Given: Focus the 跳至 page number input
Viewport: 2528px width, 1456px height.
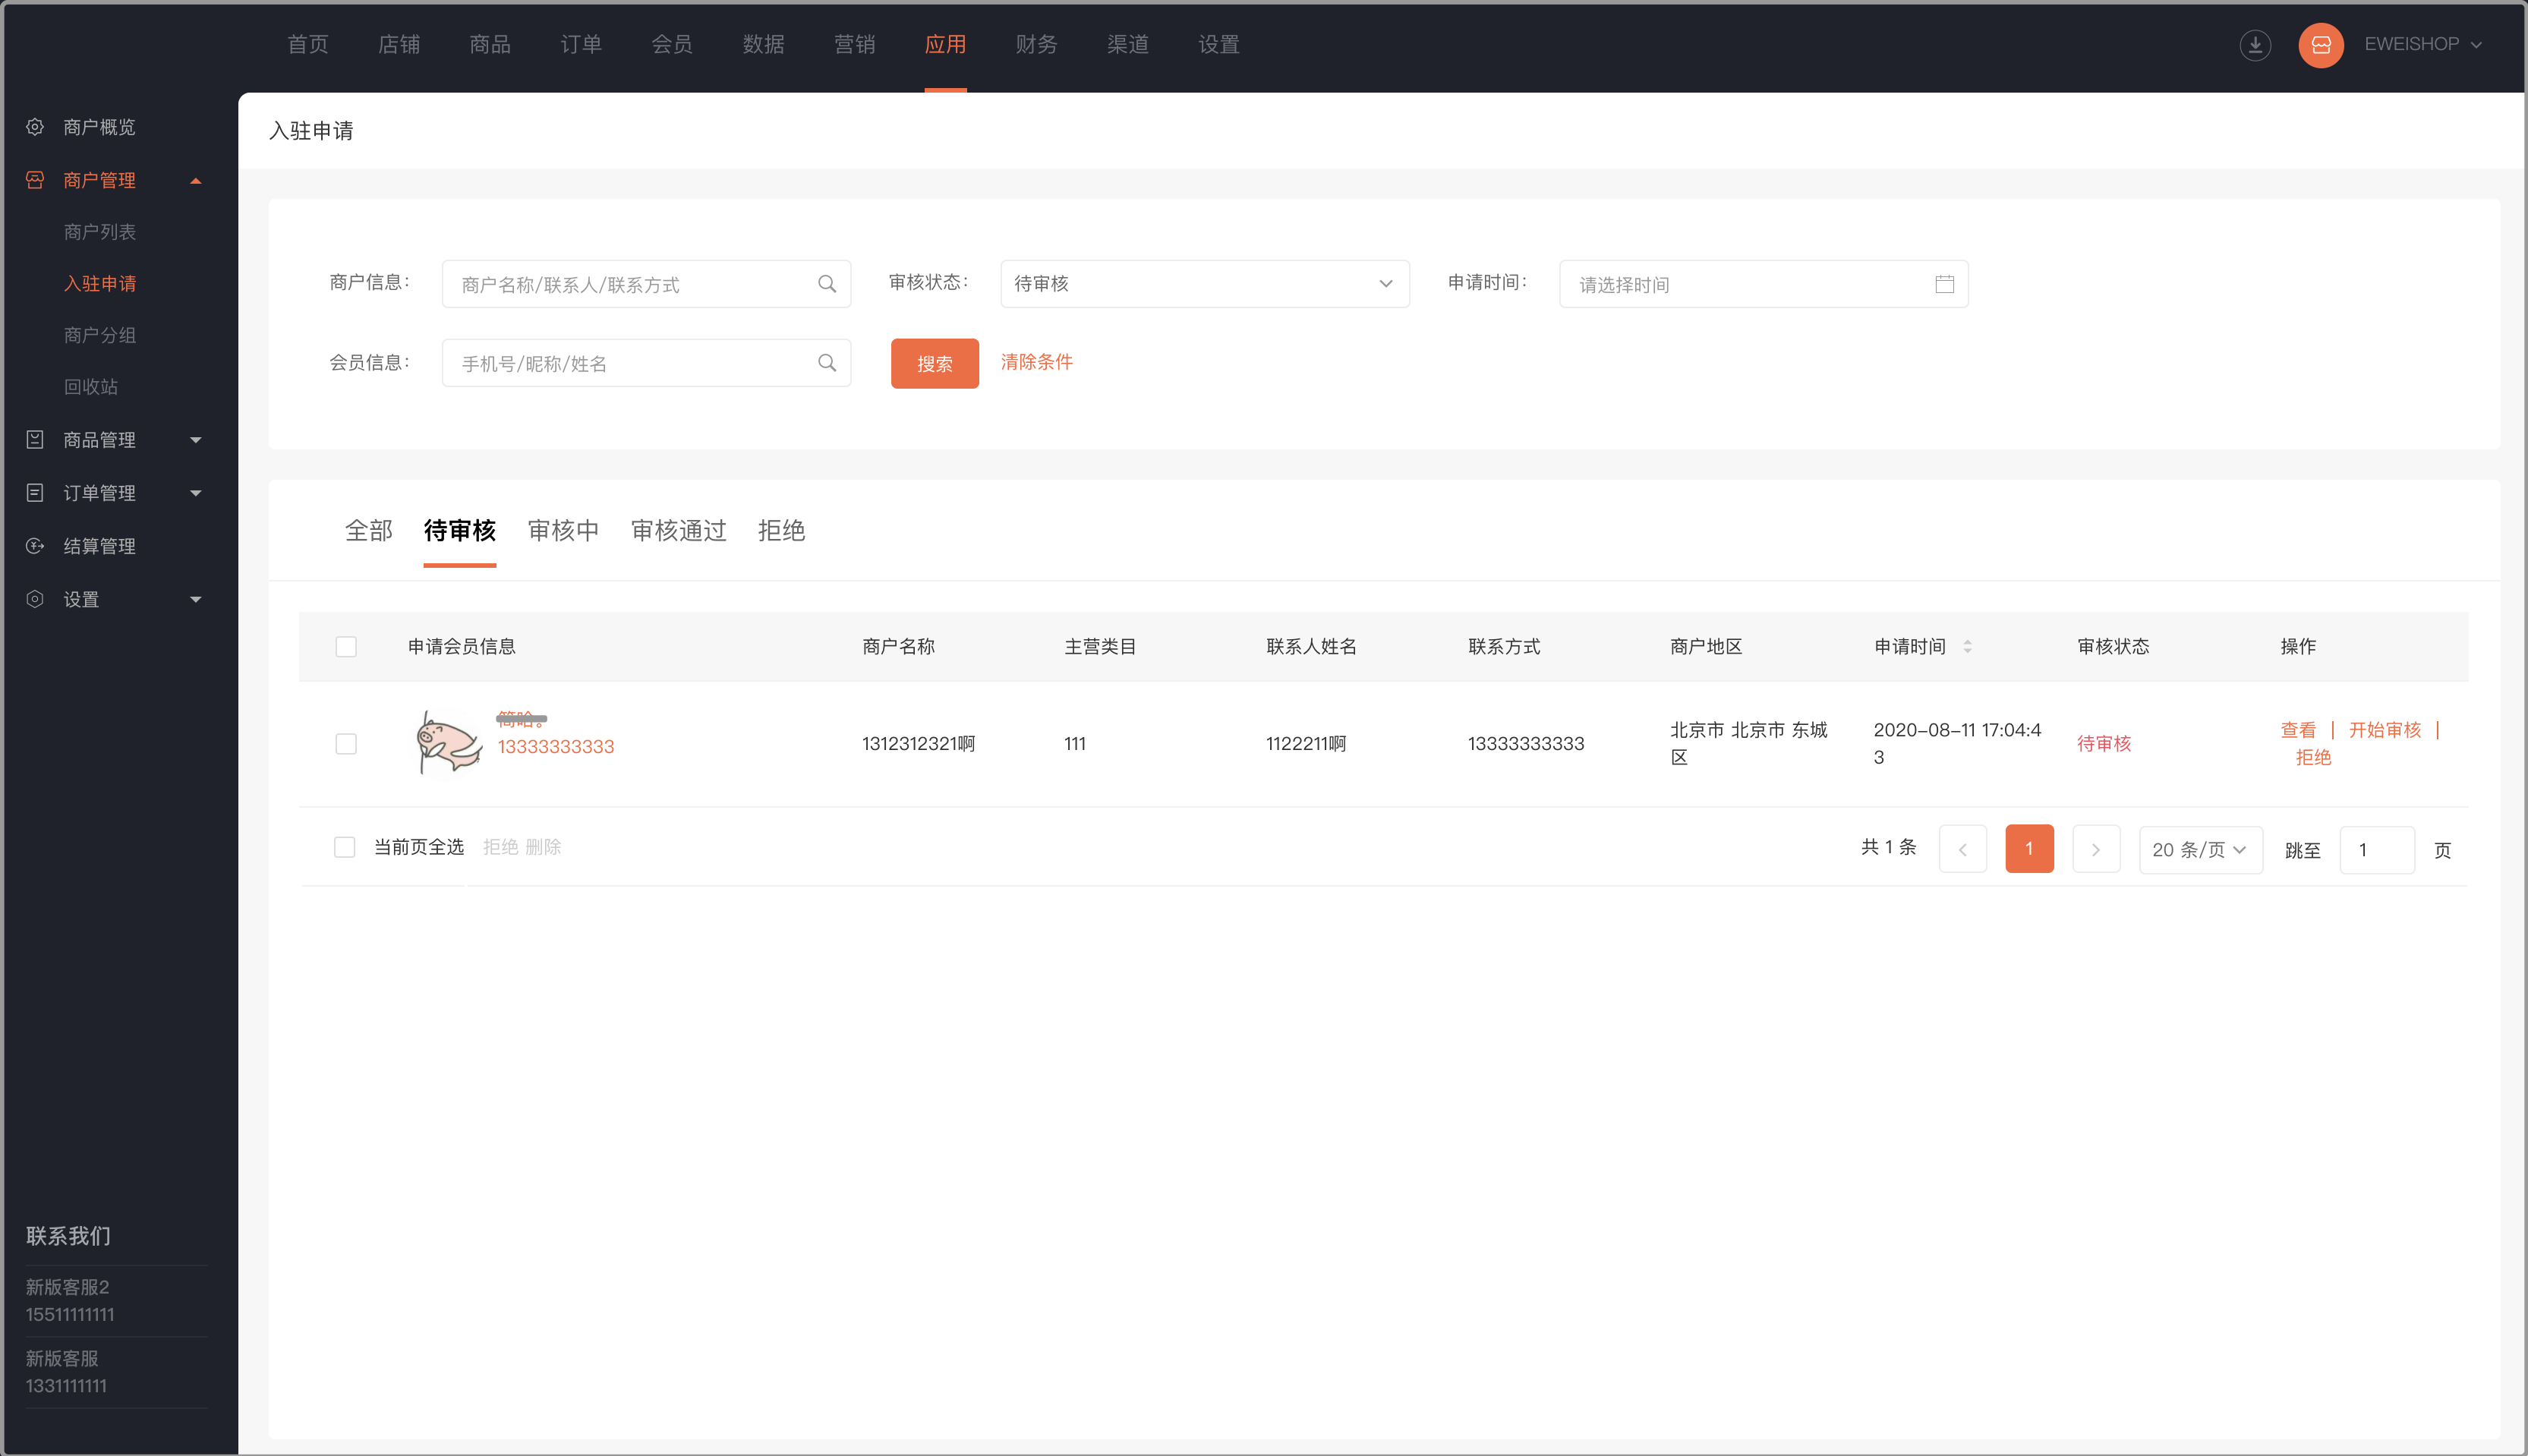Looking at the screenshot, I should 2377,849.
